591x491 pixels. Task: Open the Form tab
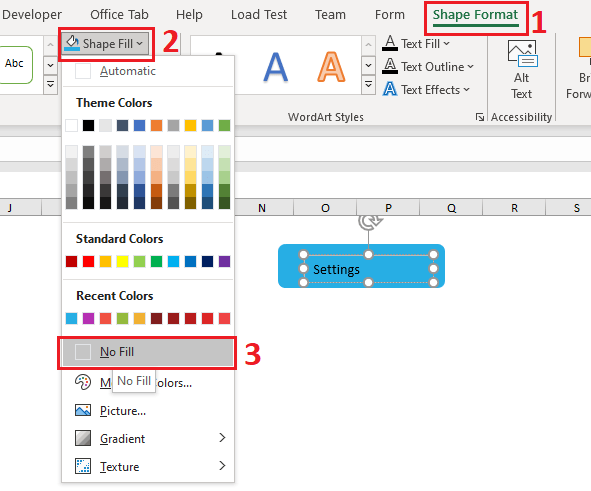(x=390, y=15)
